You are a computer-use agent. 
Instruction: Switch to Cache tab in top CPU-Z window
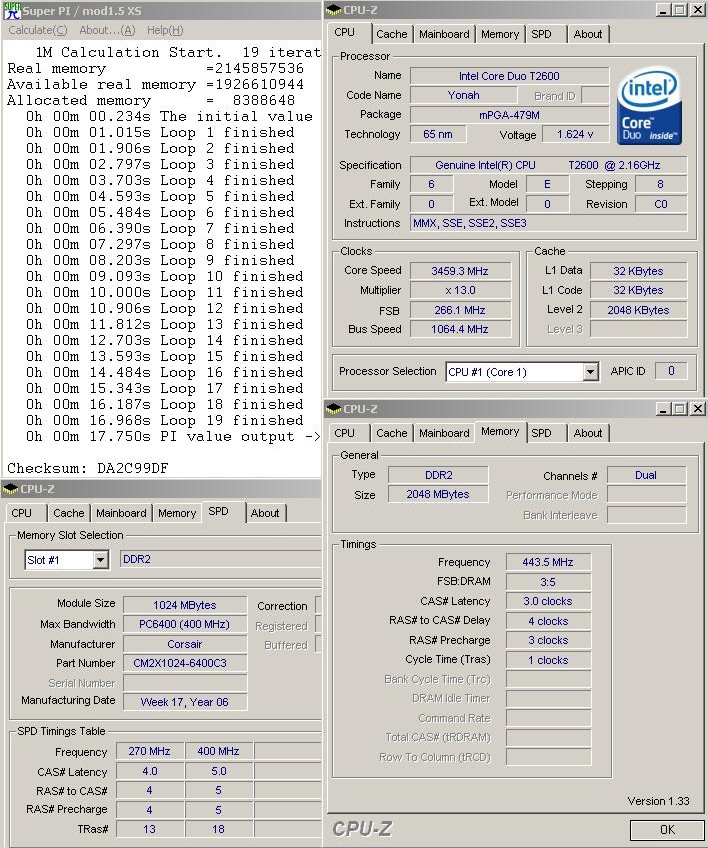point(392,34)
